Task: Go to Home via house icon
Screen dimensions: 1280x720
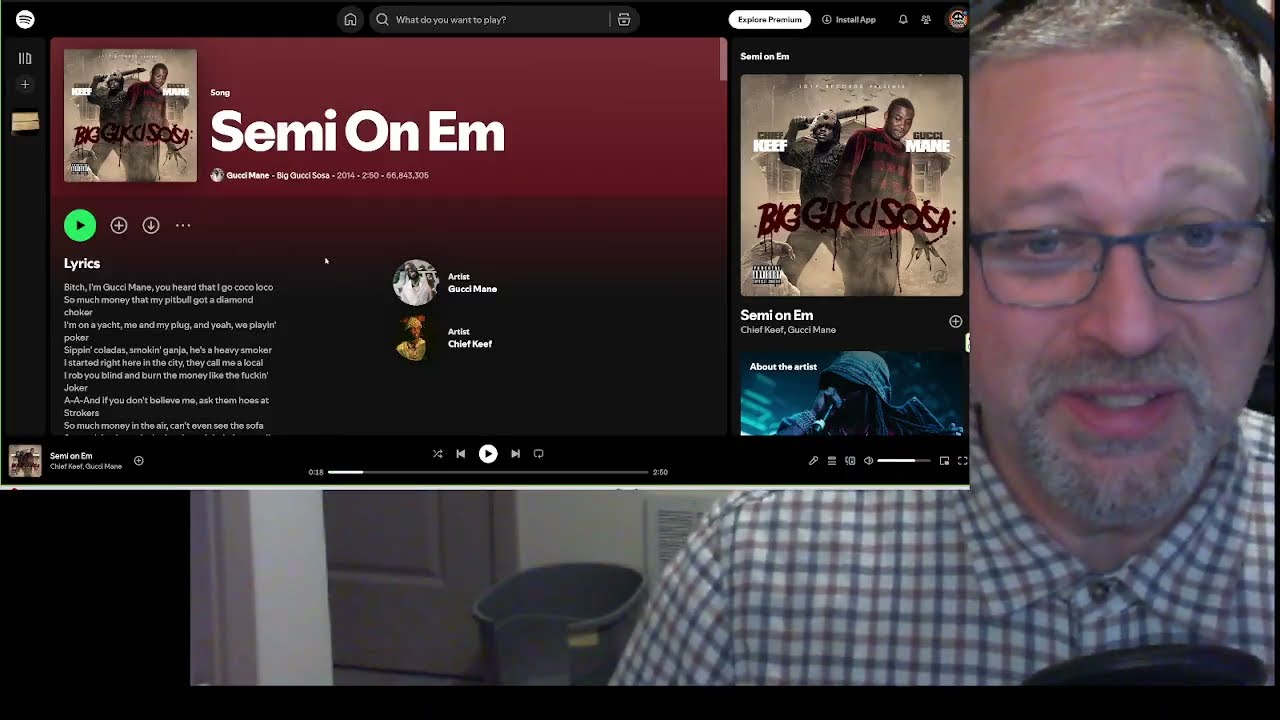Action: (x=350, y=19)
